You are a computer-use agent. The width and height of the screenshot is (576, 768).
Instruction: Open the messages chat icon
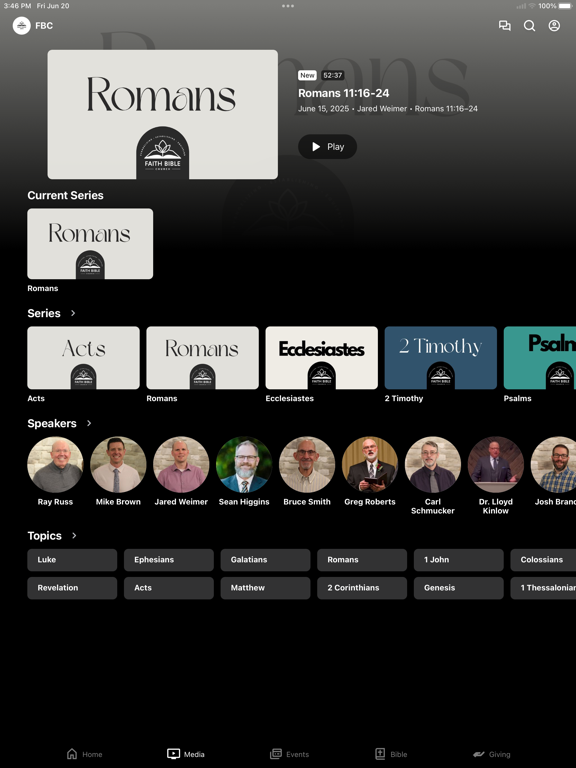[x=504, y=25]
